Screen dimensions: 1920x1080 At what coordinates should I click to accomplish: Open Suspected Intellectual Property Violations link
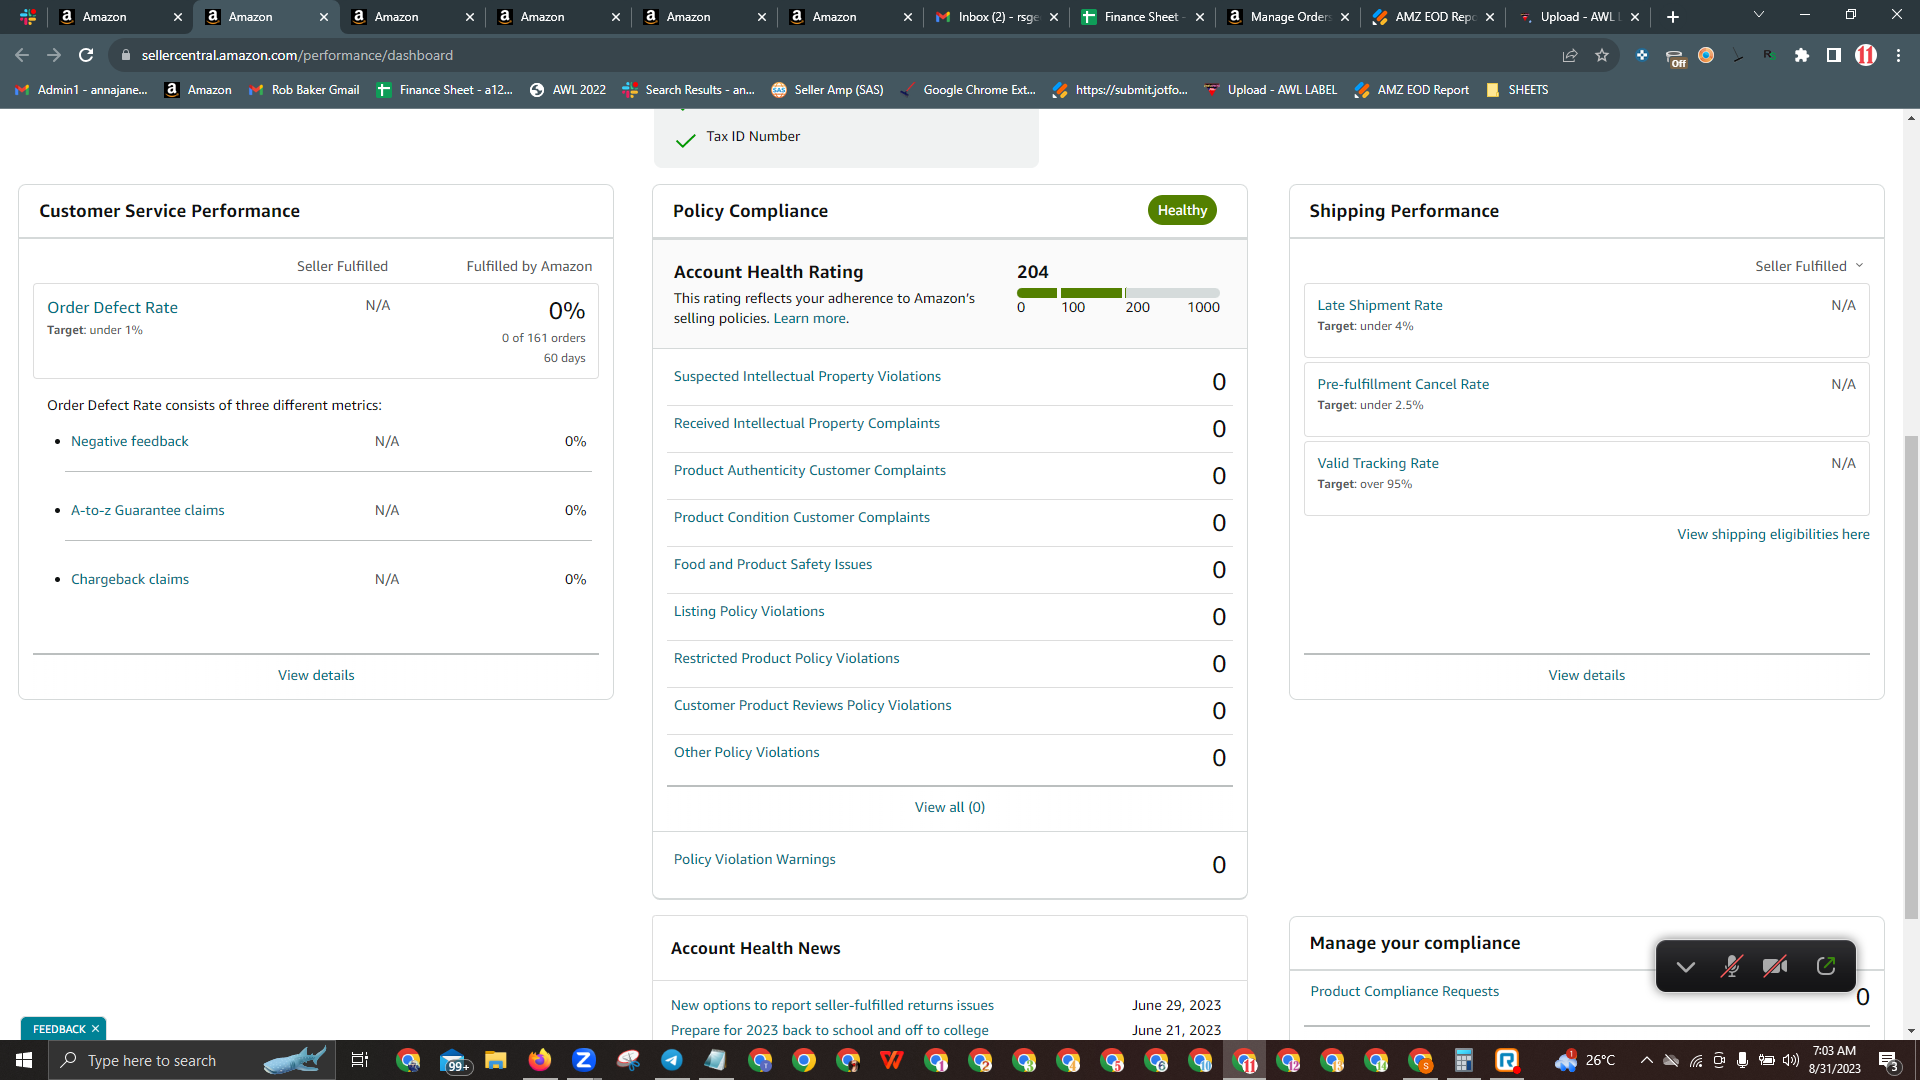tap(807, 376)
